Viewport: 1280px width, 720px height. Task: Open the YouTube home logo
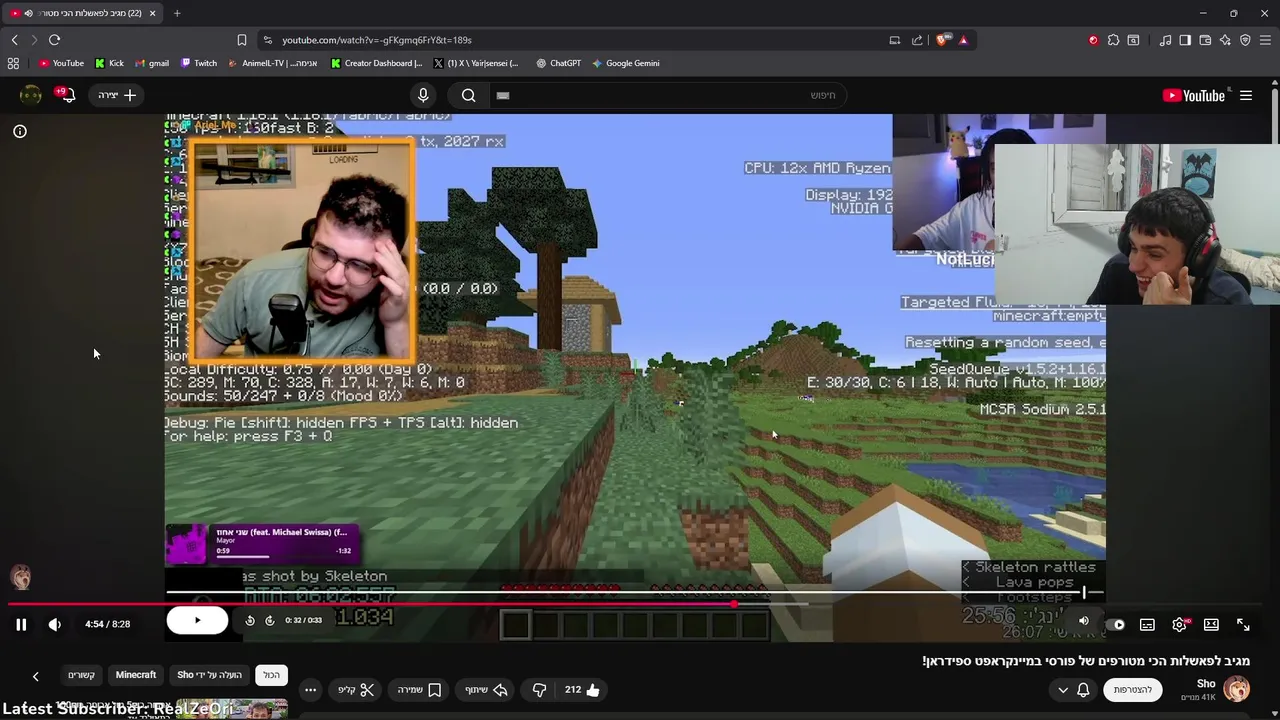click(x=1194, y=95)
